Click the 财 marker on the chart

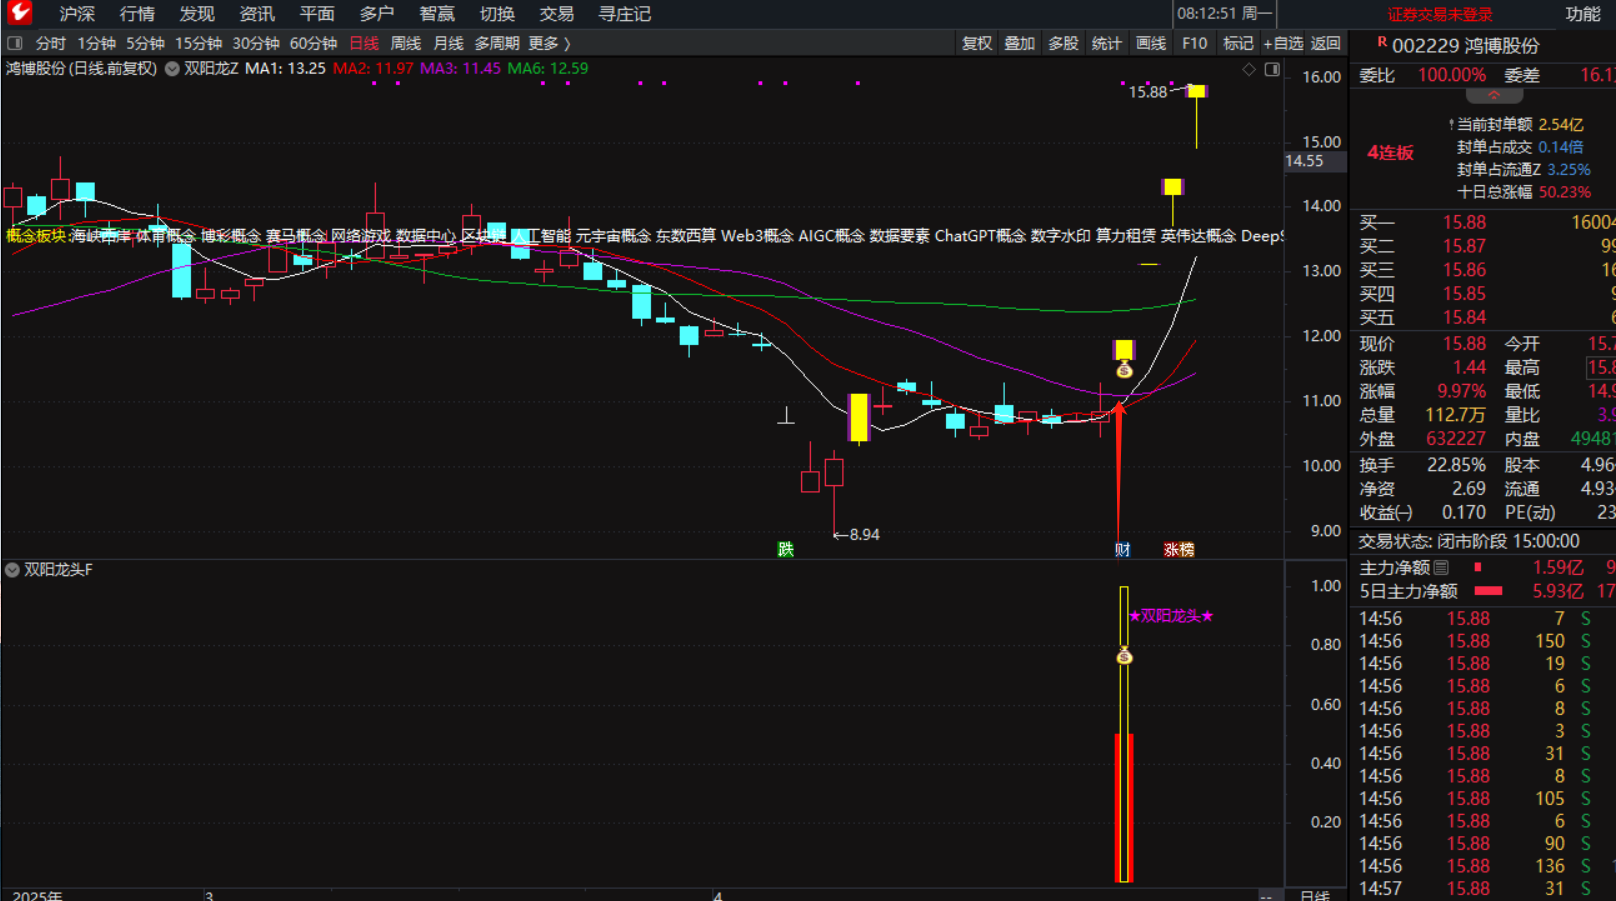[x=1122, y=549]
